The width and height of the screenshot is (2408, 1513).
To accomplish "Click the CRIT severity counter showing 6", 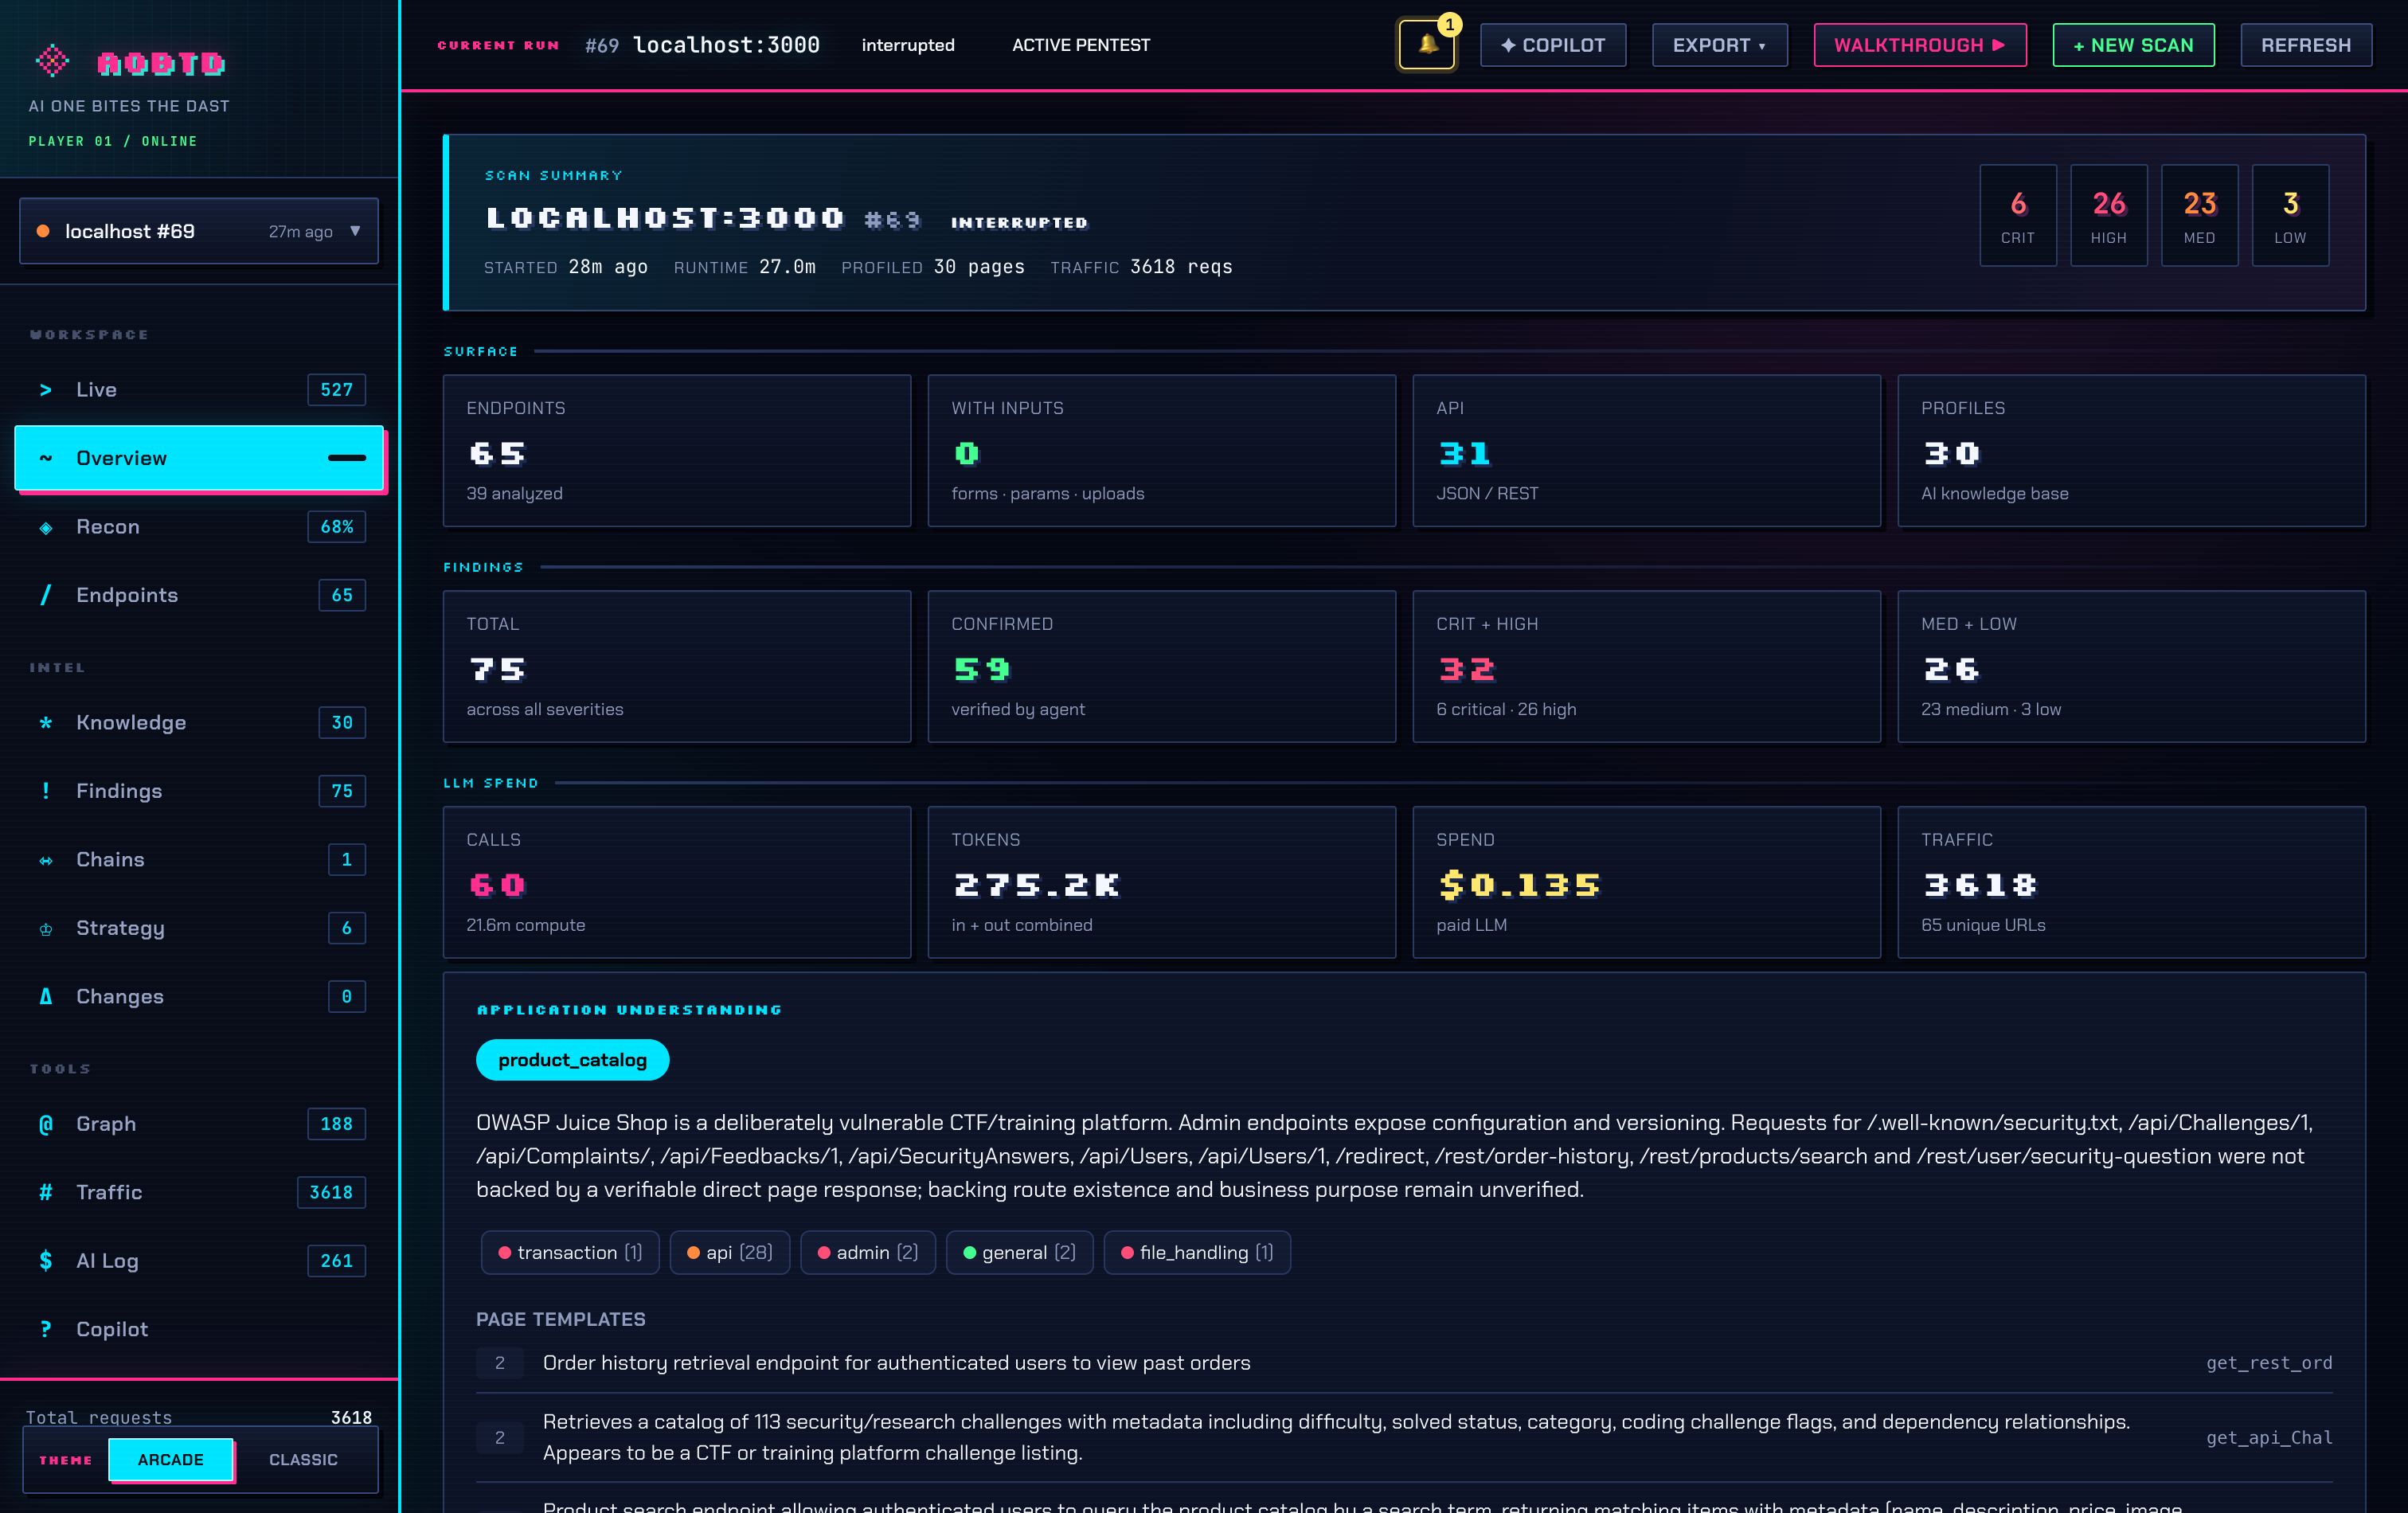I will point(2018,215).
